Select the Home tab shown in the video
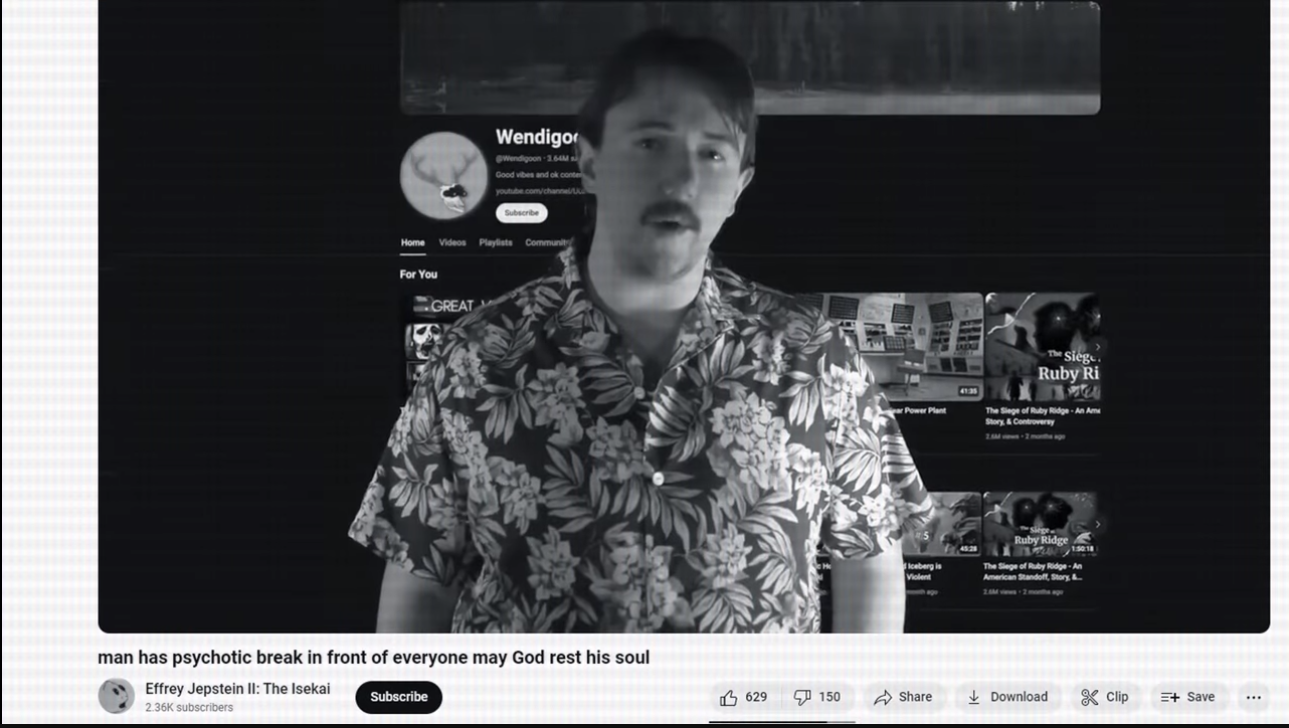This screenshot has width=1289, height=728. click(x=413, y=243)
